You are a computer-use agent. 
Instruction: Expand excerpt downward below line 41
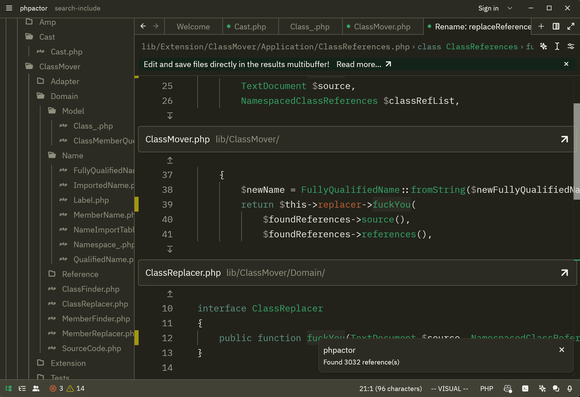click(x=169, y=249)
